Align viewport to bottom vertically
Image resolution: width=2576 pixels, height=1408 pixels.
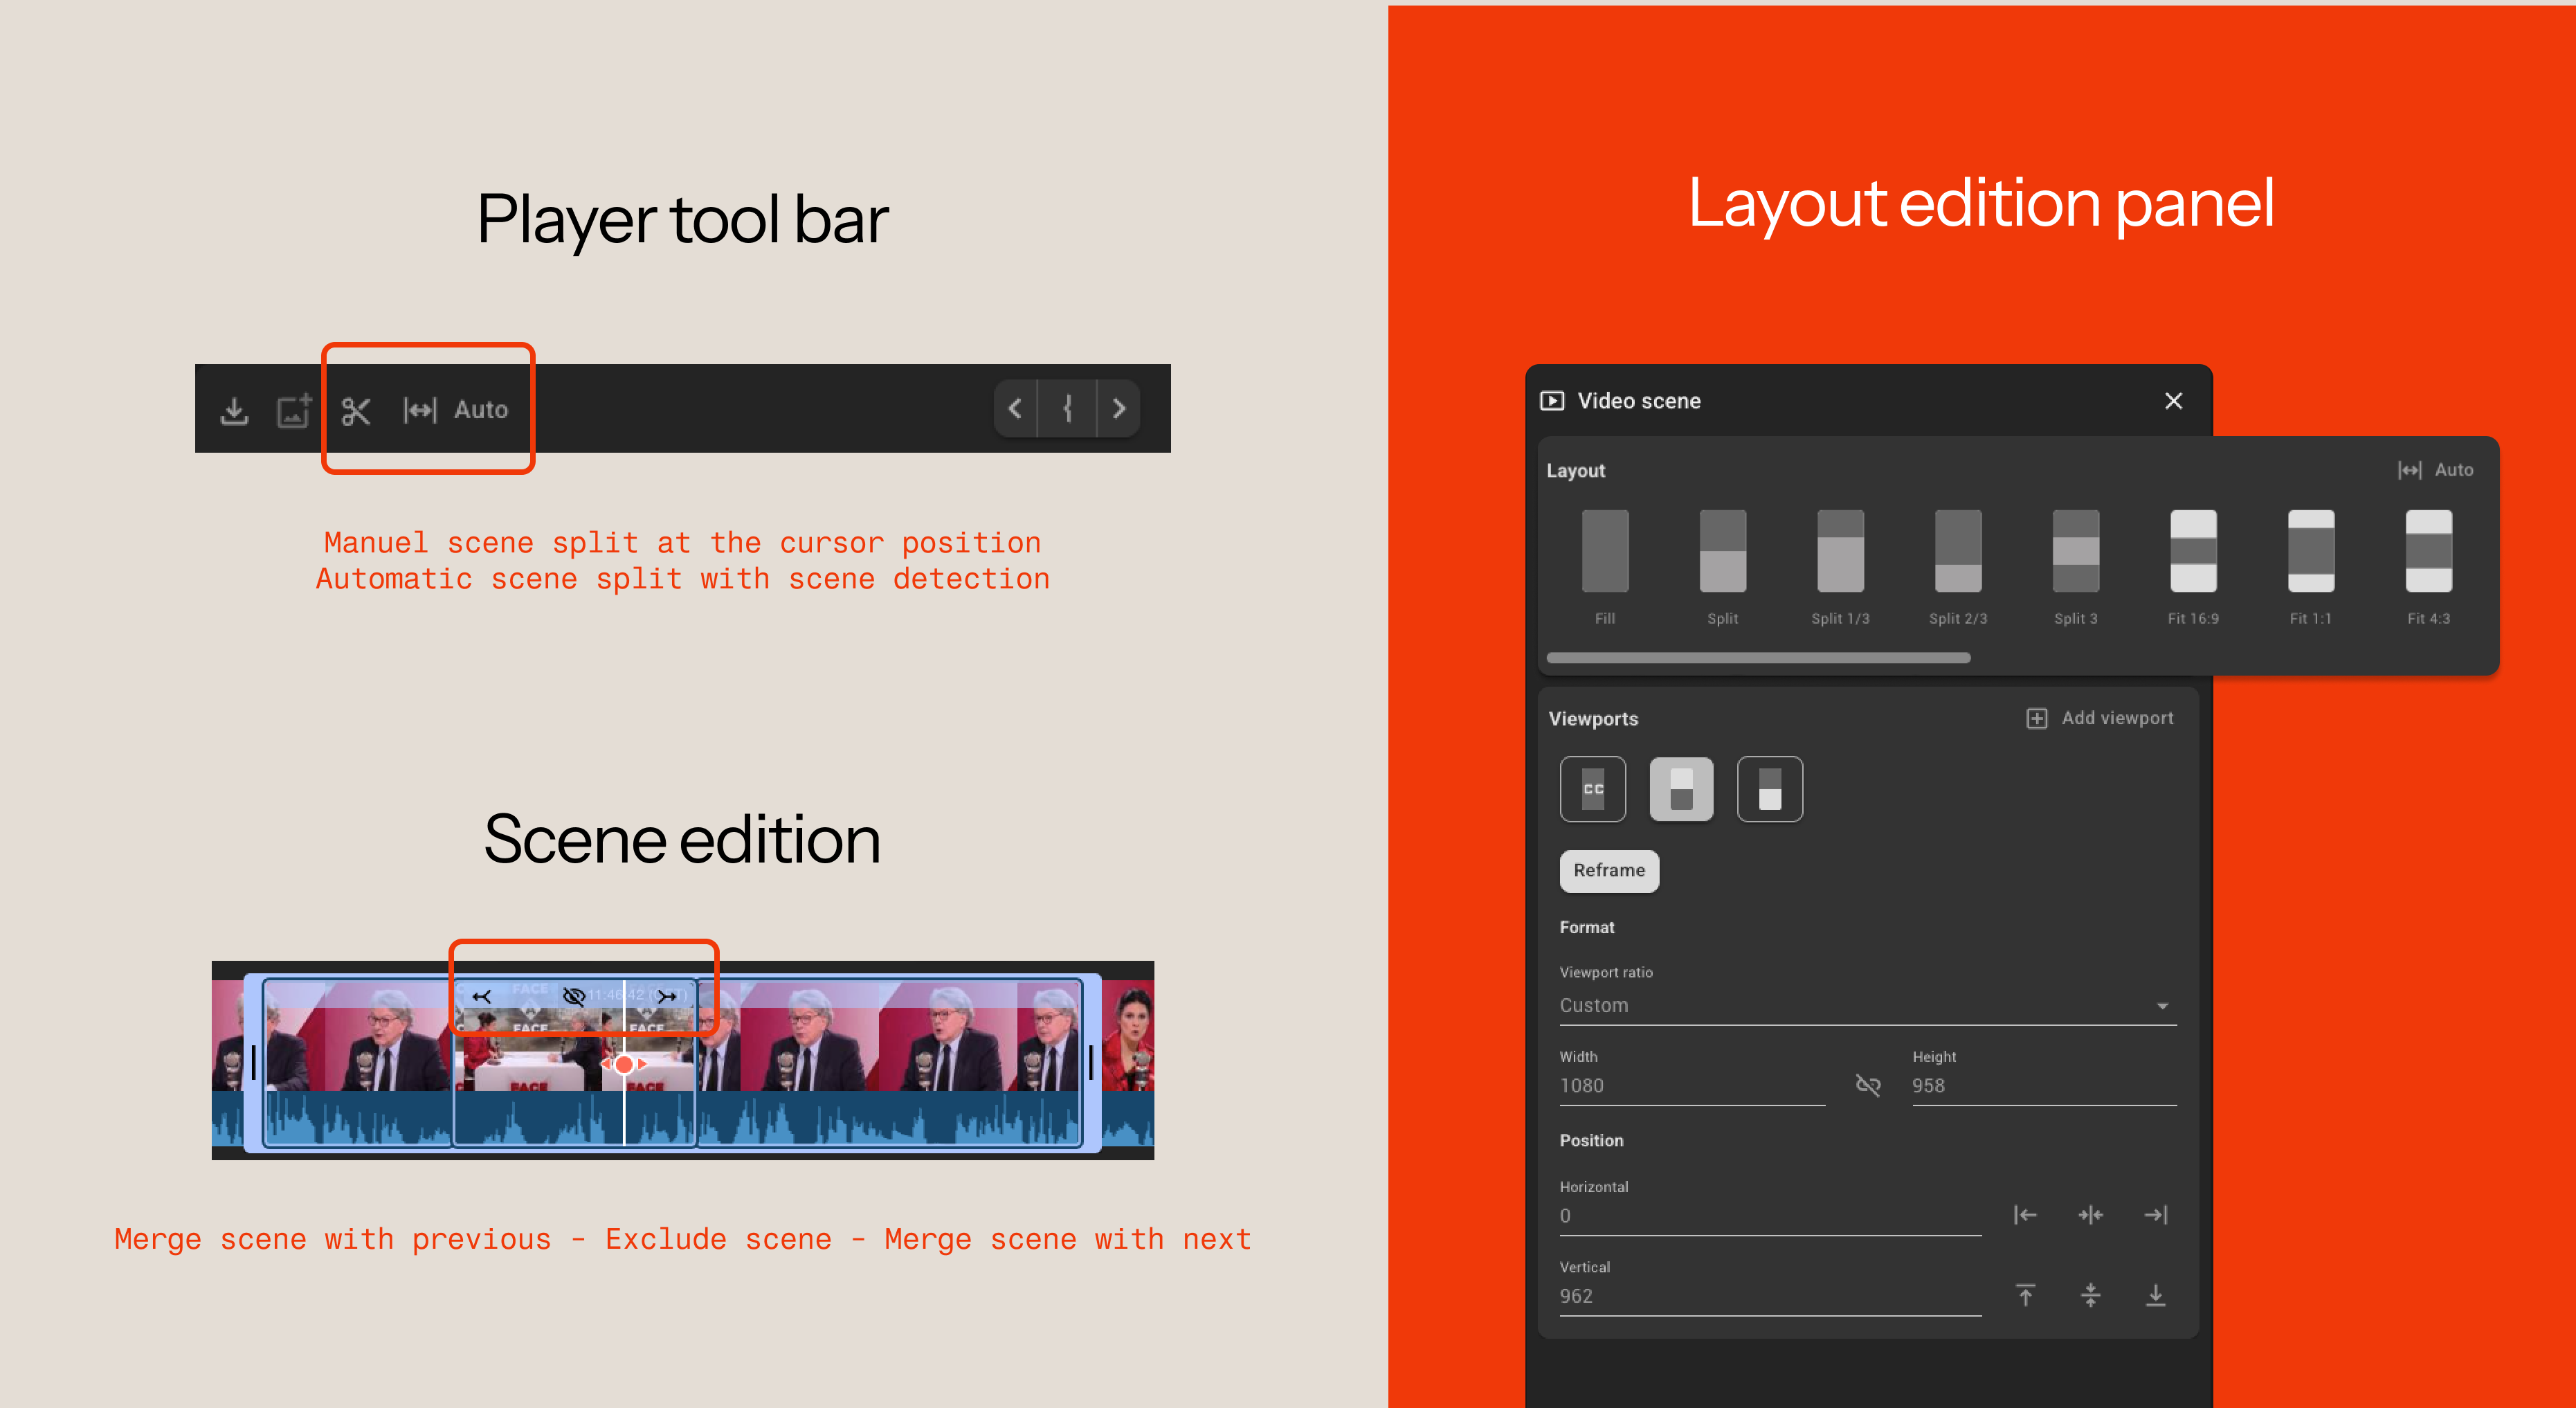click(x=2155, y=1296)
